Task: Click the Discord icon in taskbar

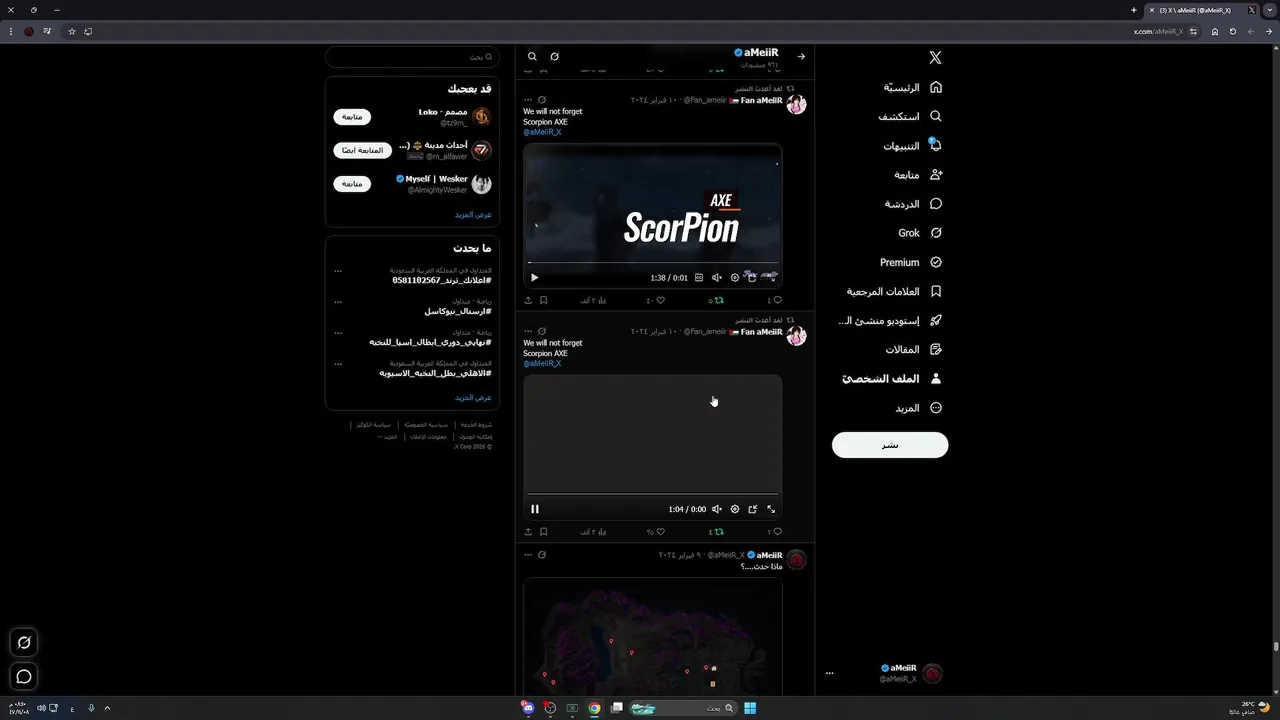Action: (x=527, y=708)
